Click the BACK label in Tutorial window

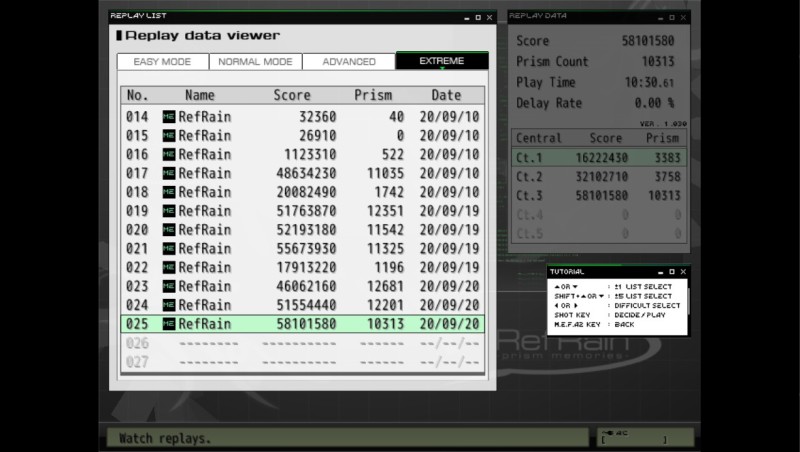(x=624, y=324)
